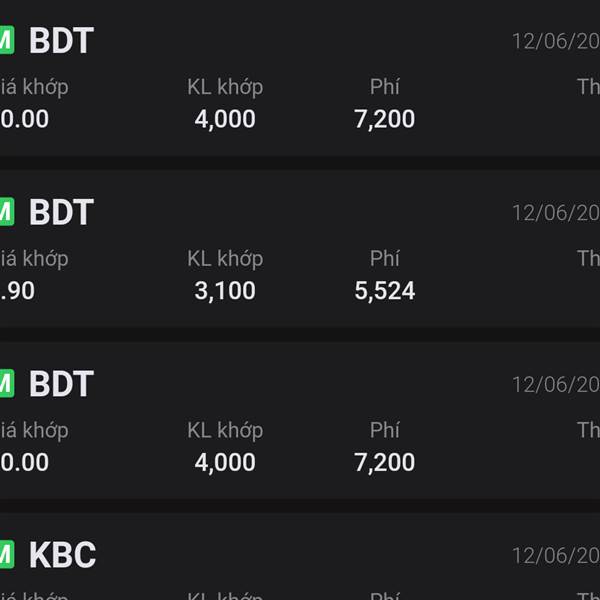Tap the Phí label above the 5,524 fee
This screenshot has width=600, height=600.
pyautogui.click(x=385, y=258)
